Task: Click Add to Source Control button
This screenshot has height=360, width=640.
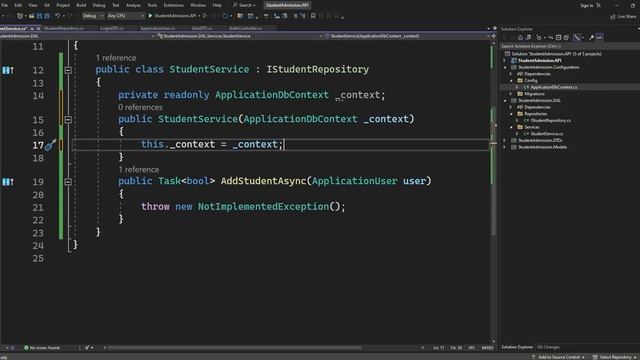Action: tap(559, 357)
